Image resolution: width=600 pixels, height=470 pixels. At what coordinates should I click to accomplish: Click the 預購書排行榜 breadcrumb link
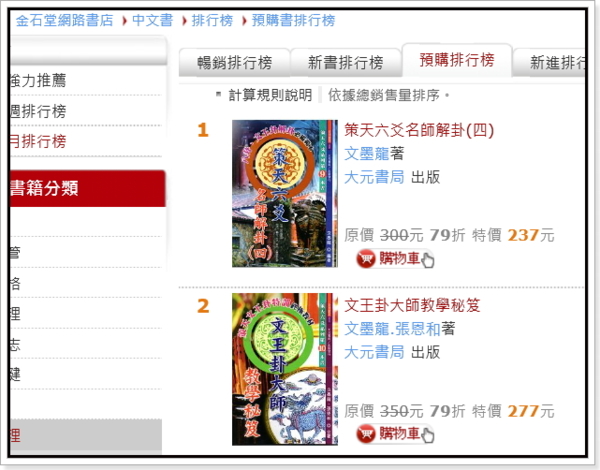click(293, 20)
